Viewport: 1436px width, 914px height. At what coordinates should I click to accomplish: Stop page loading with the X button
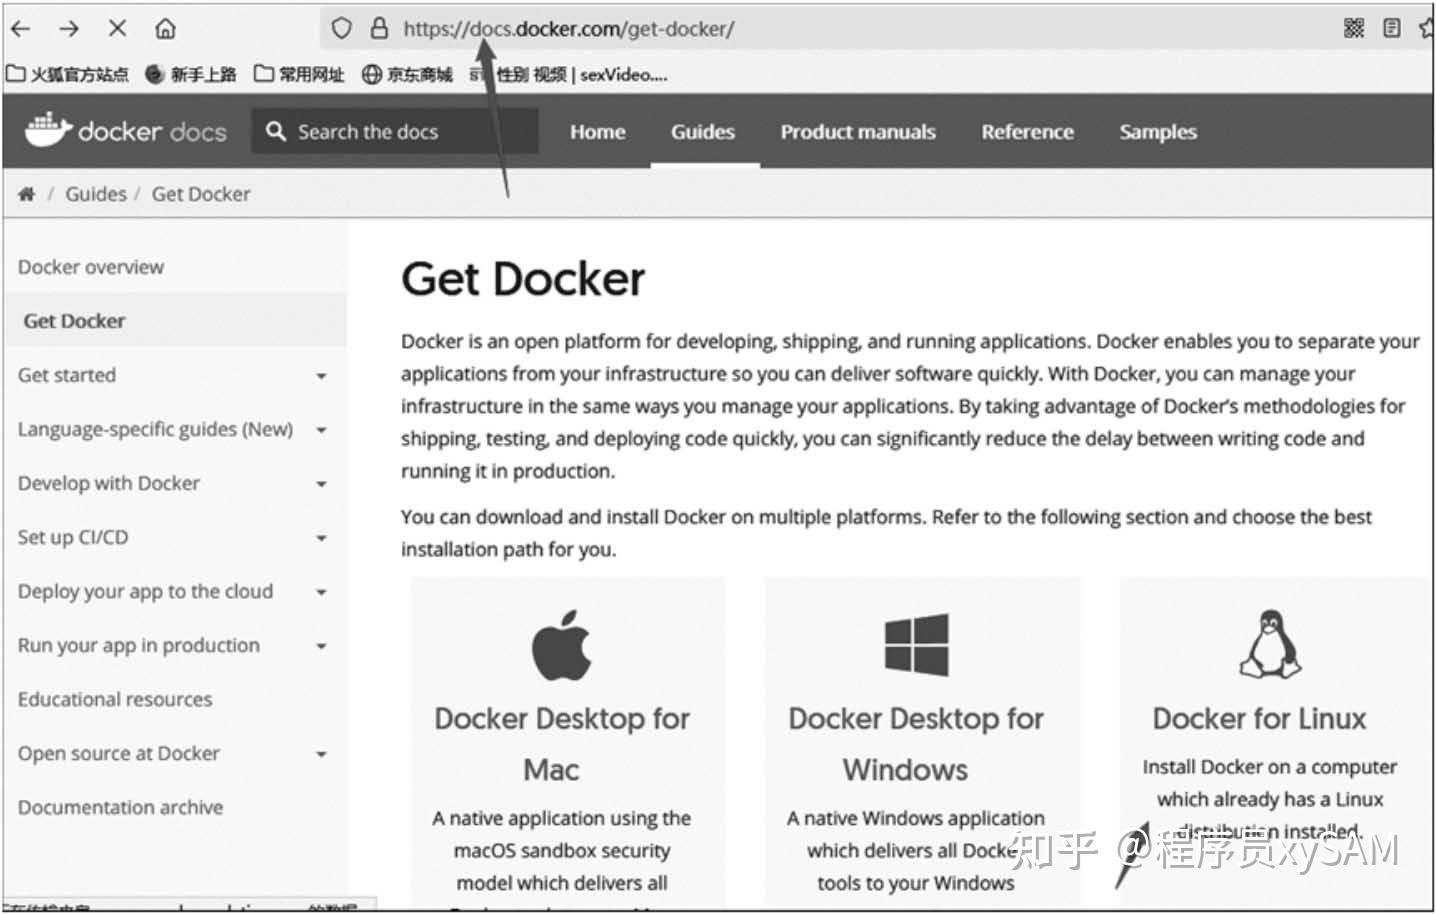[117, 29]
